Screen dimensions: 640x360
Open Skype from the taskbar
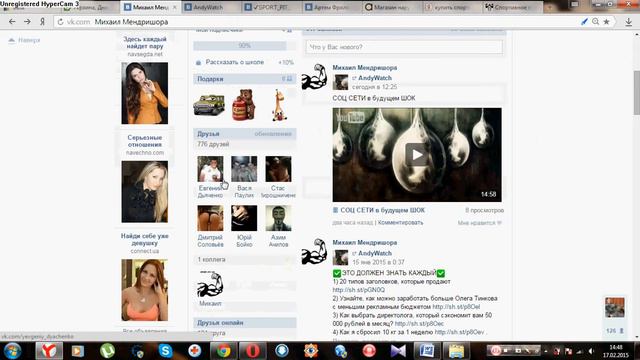pyautogui.click(x=165, y=351)
